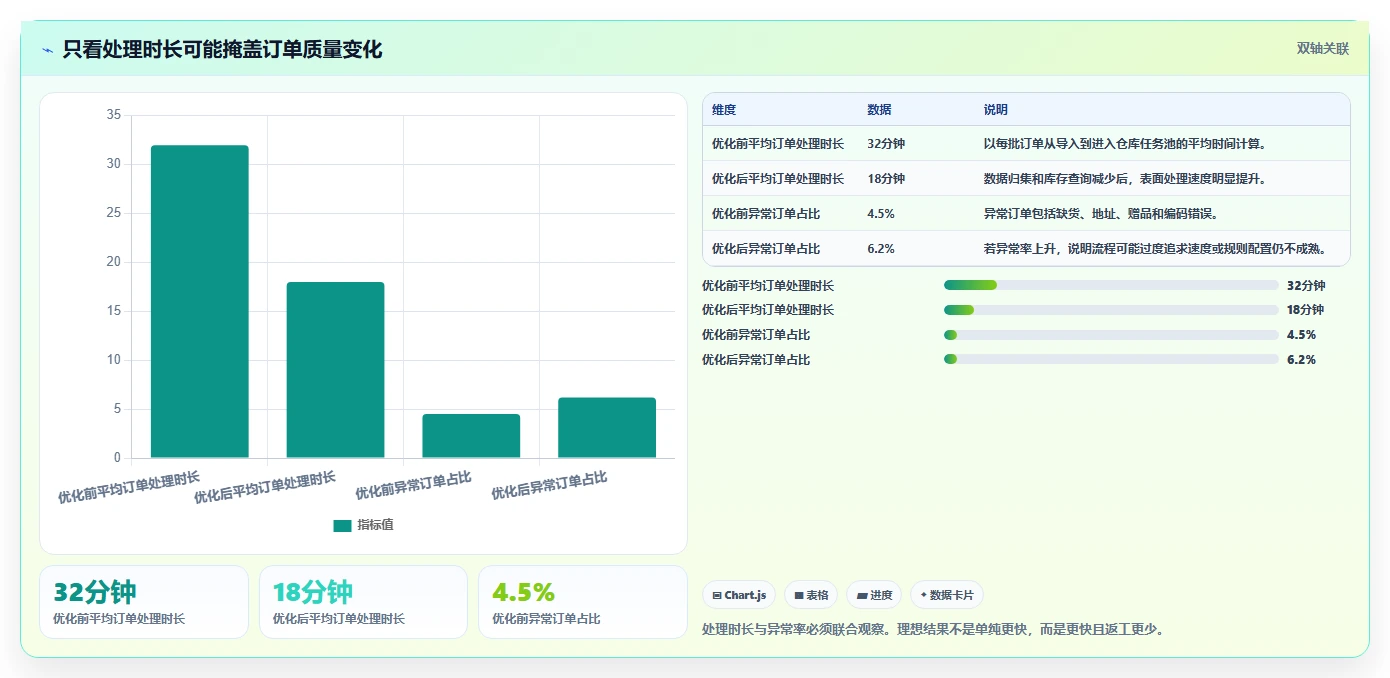Click the 优化后异常订单占比 table row label
This screenshot has width=1390, height=678.
pyautogui.click(x=766, y=249)
